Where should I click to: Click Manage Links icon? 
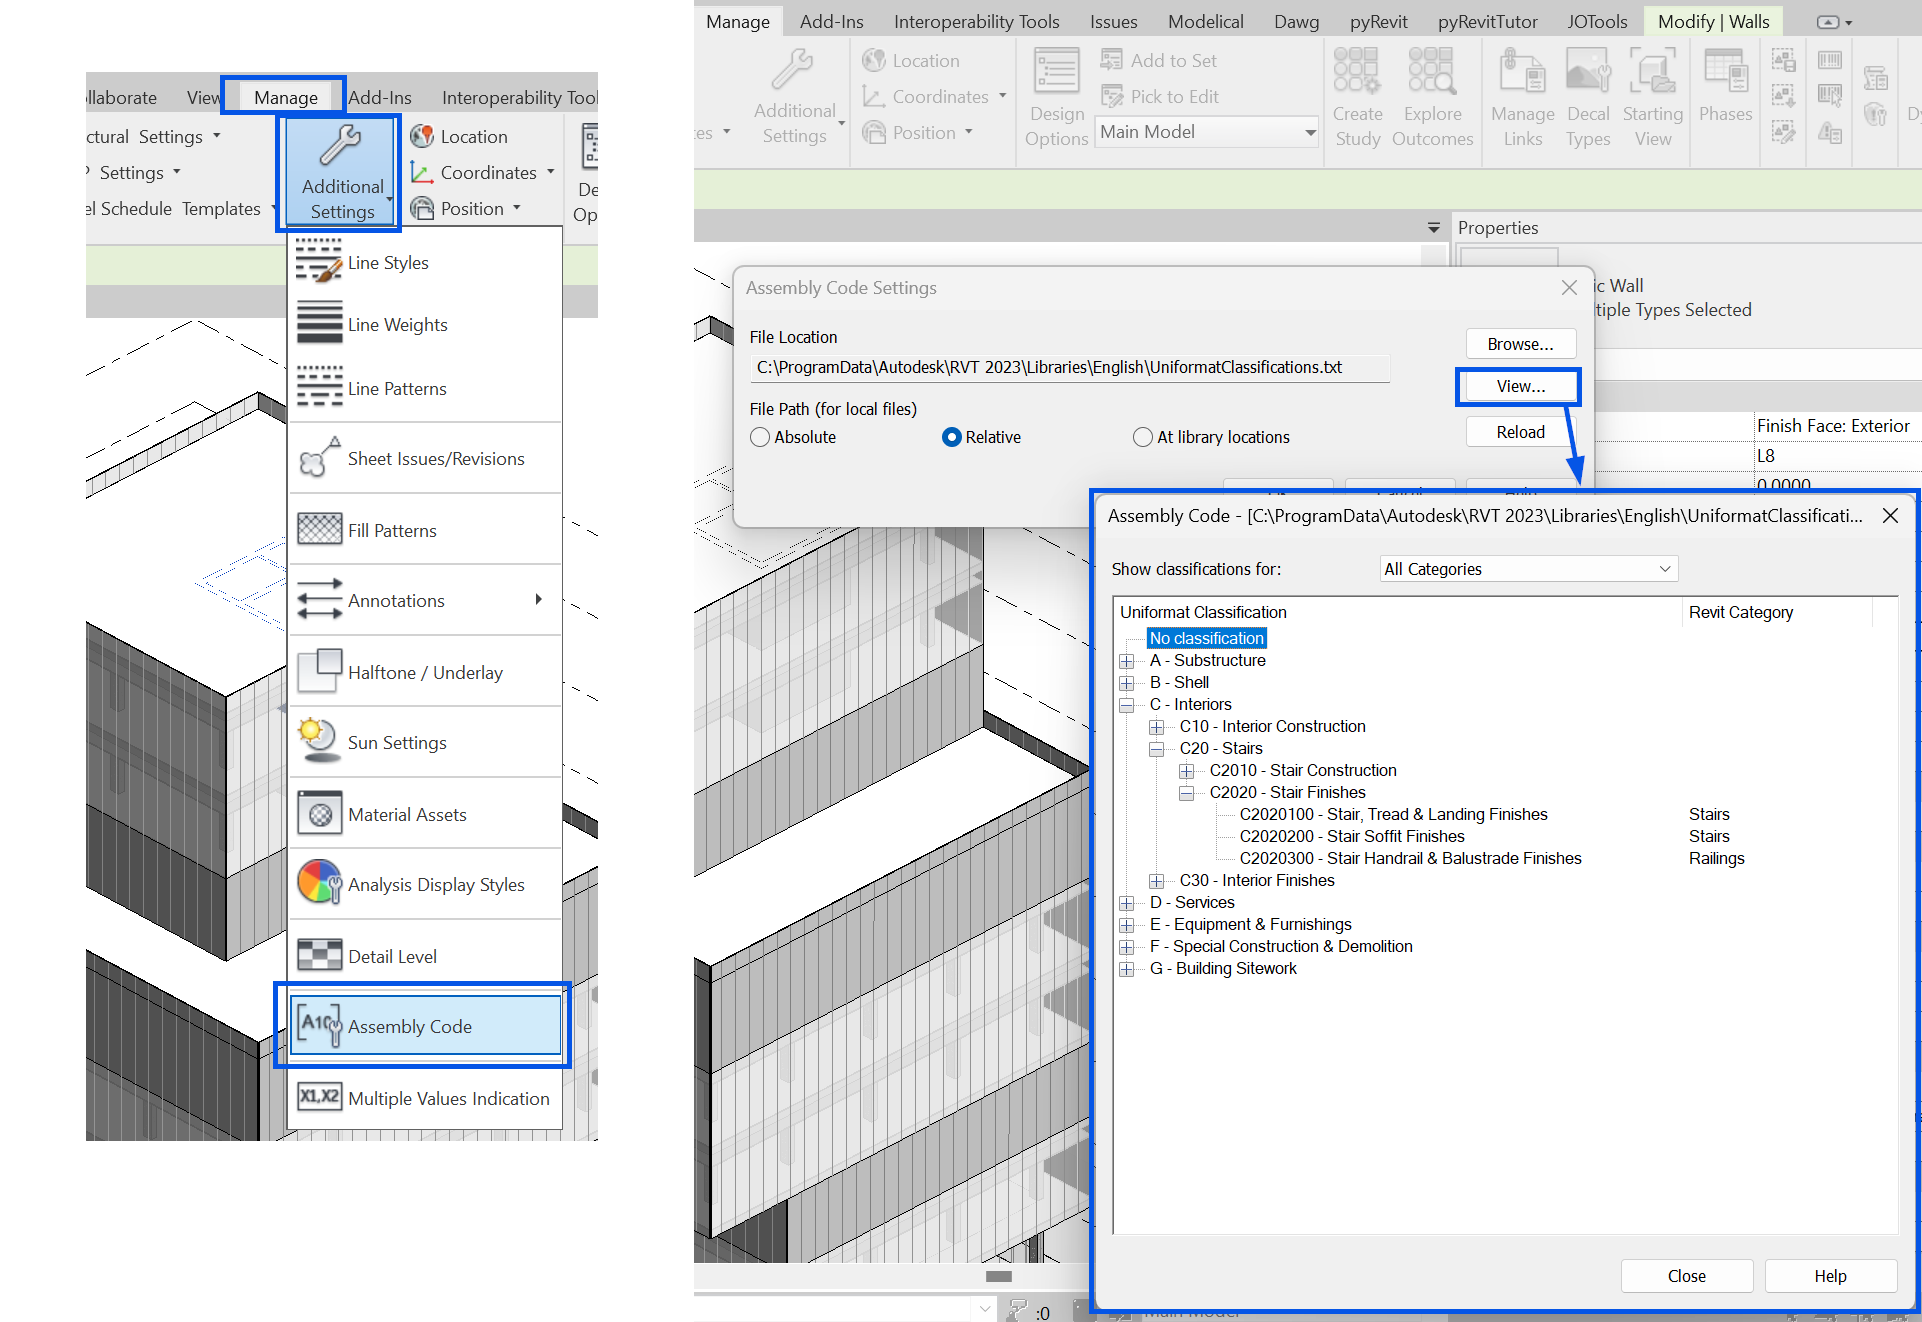[x=1522, y=70]
